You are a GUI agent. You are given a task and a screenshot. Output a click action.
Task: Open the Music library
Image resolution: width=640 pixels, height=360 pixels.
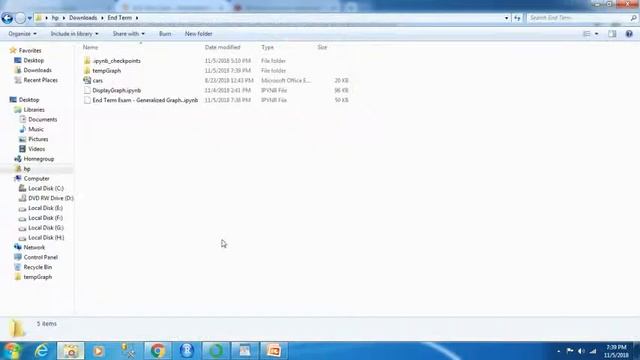(x=36, y=129)
